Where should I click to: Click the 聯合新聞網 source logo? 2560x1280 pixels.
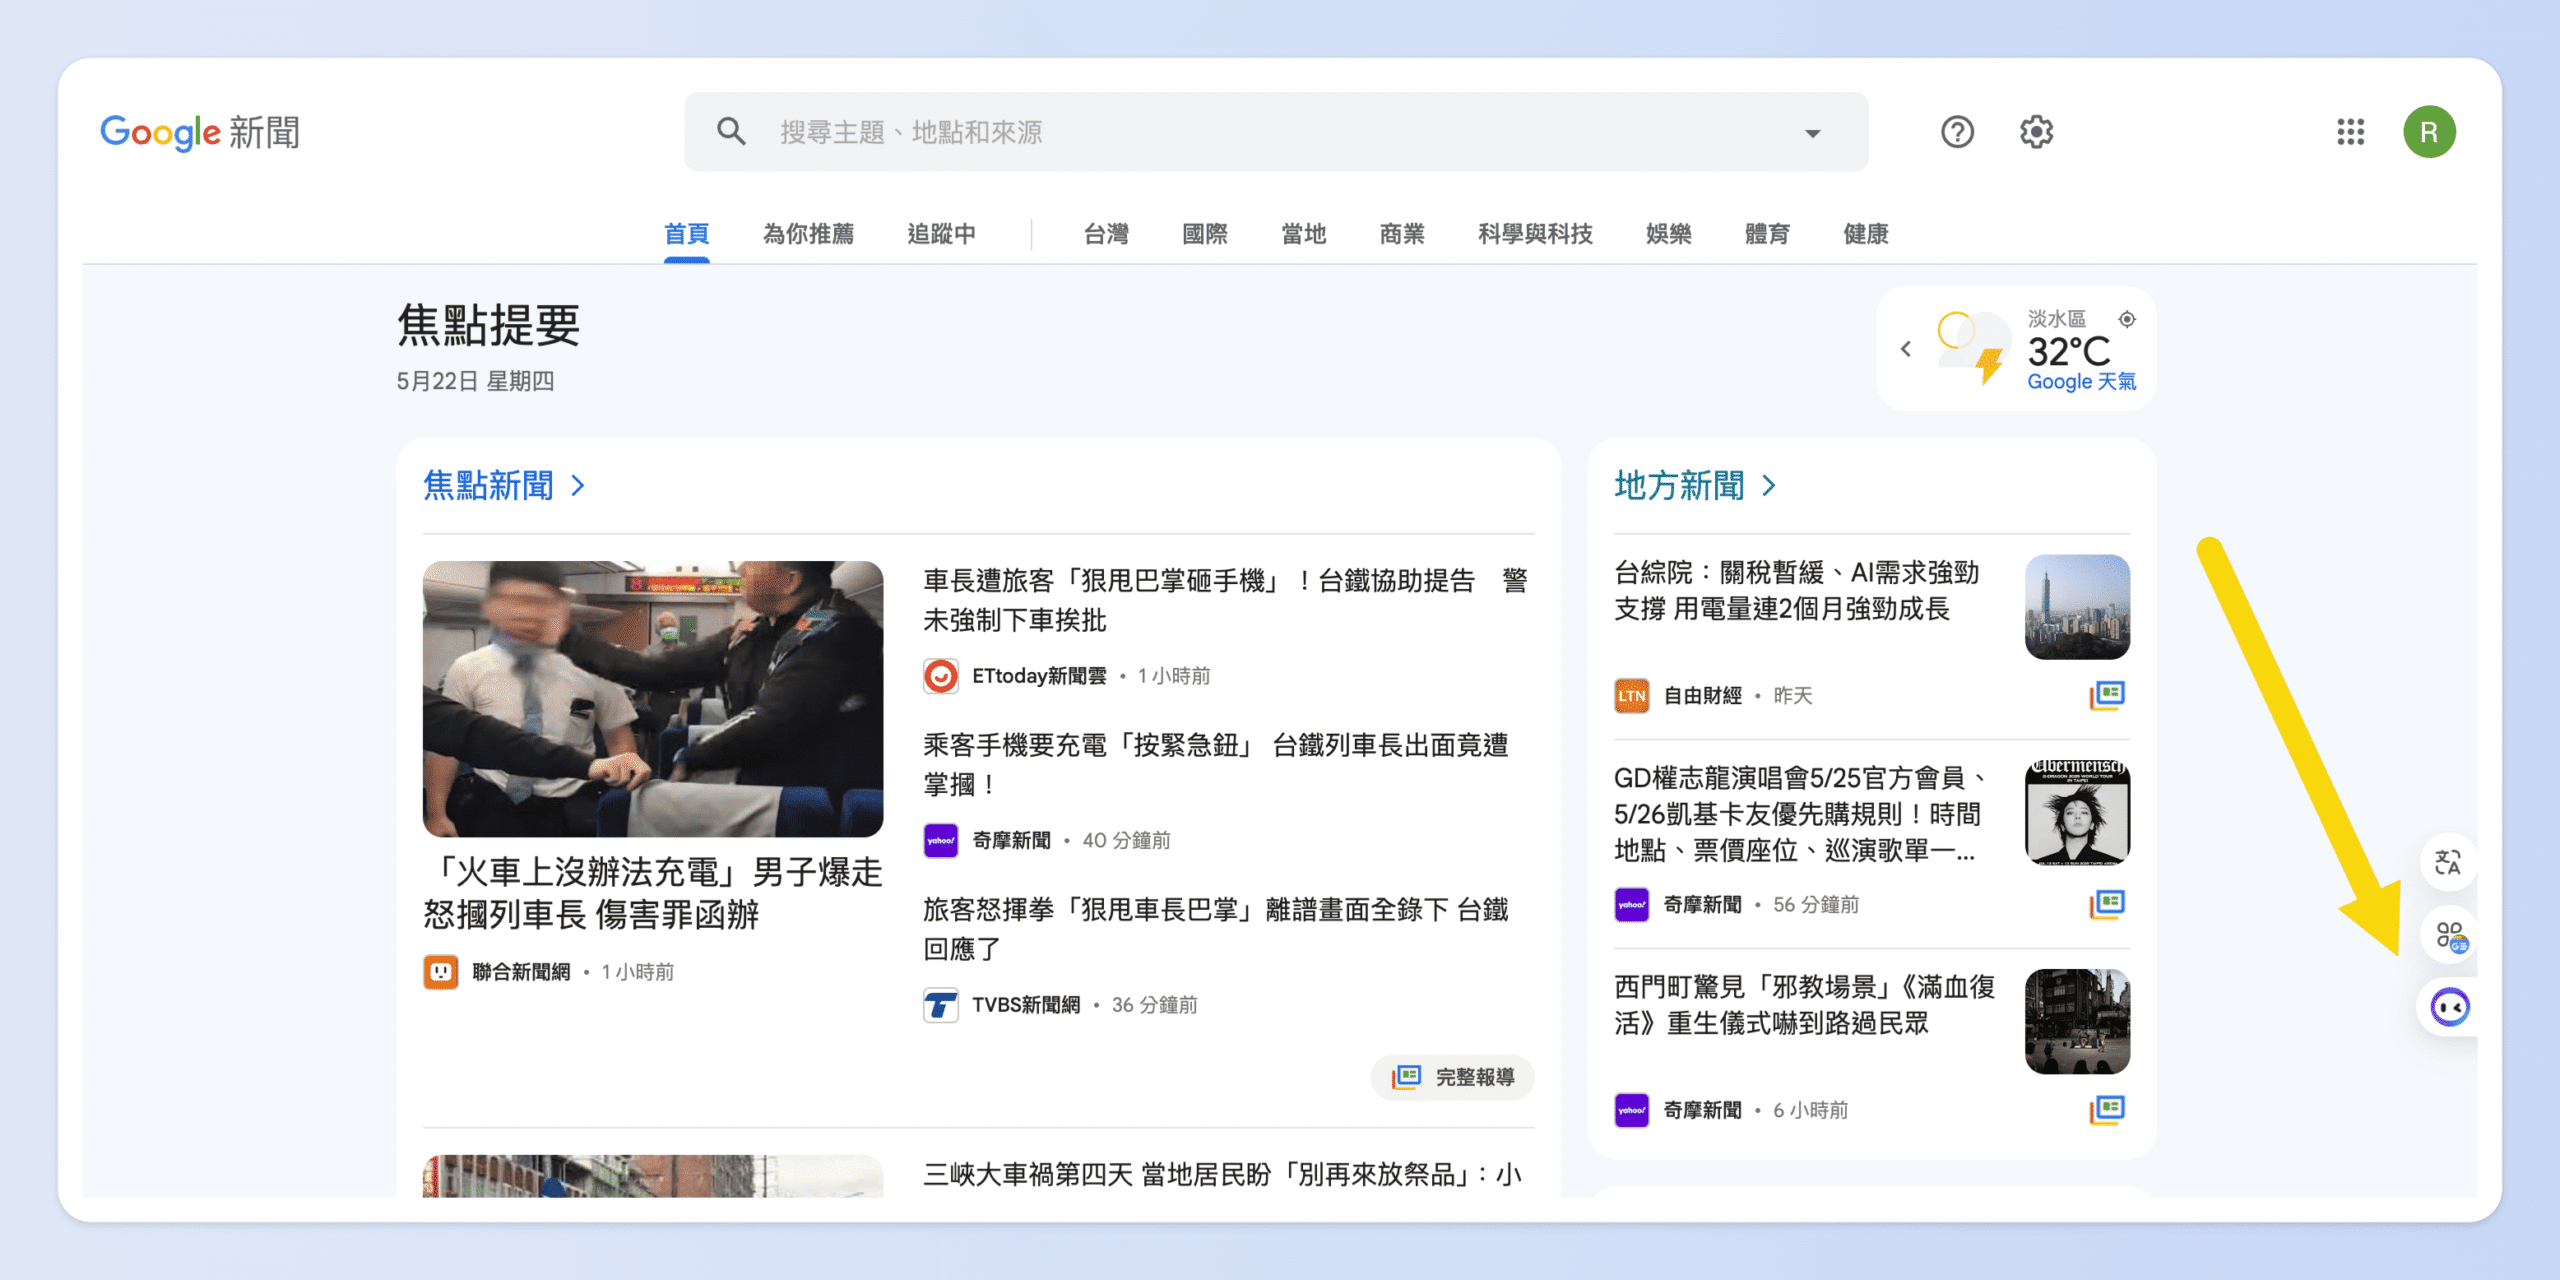tap(441, 972)
